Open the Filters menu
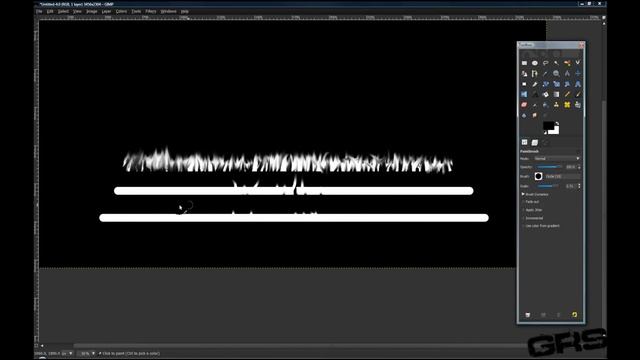 [x=151, y=11]
